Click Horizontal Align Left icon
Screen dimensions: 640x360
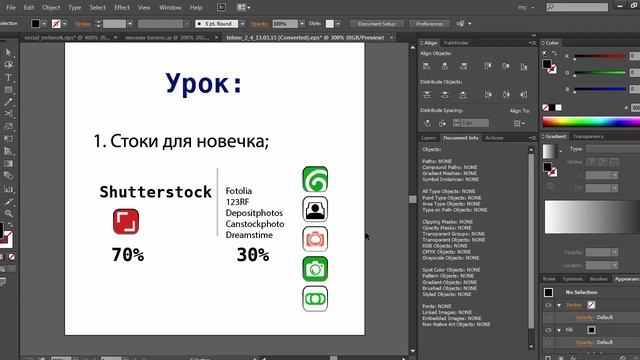[427, 66]
